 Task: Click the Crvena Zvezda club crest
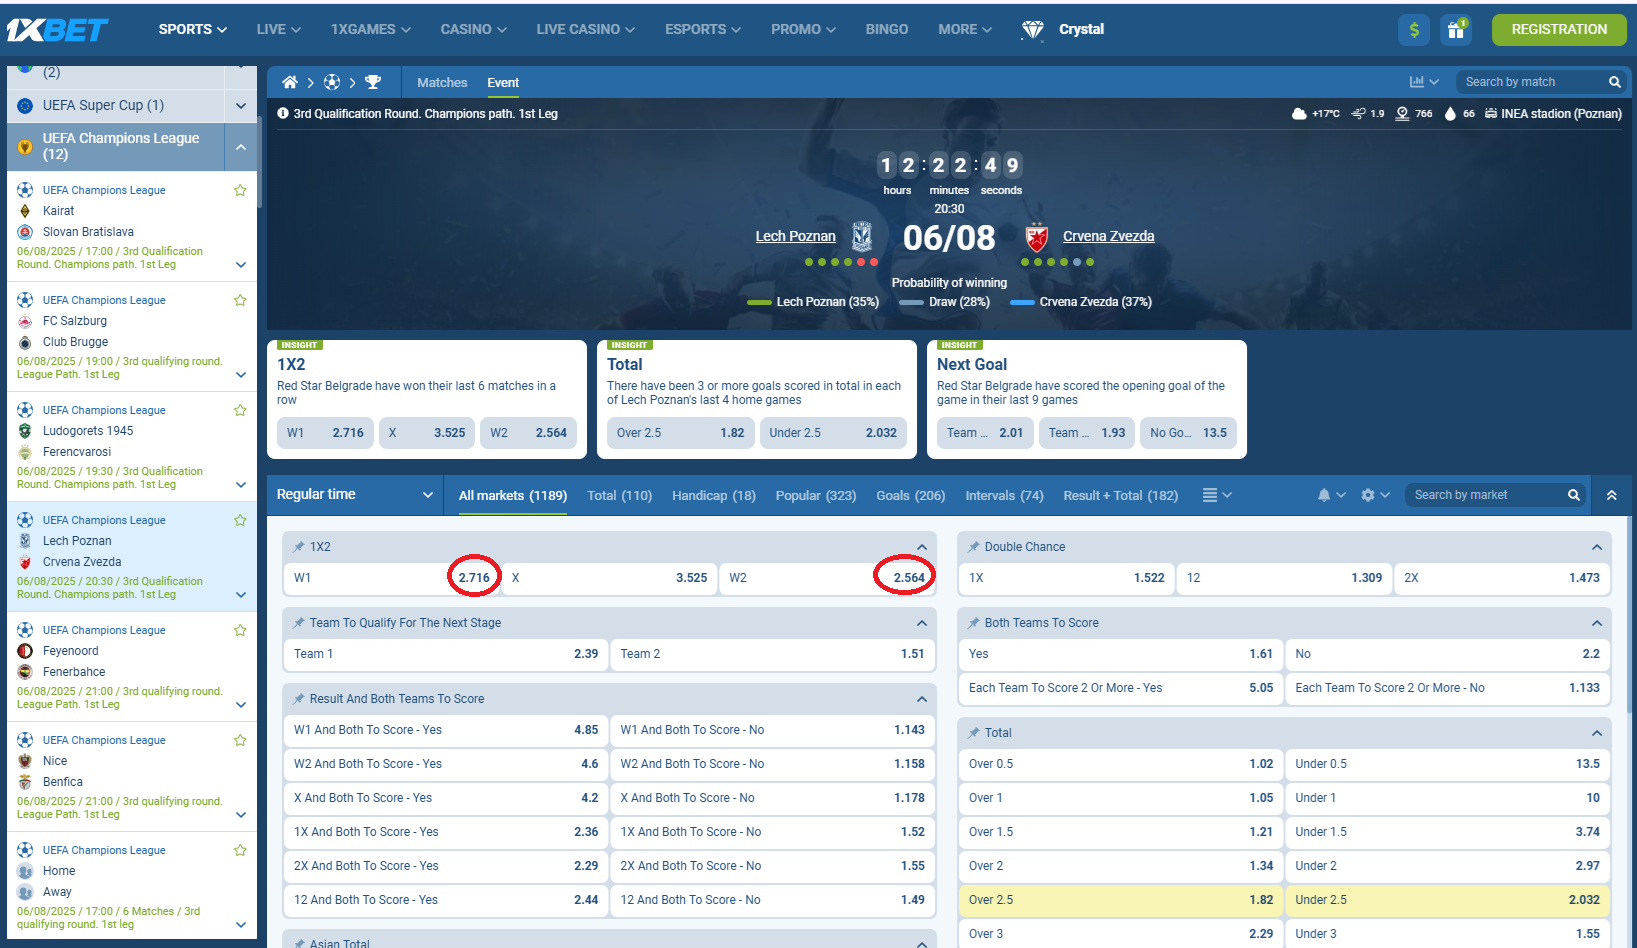coord(1037,236)
